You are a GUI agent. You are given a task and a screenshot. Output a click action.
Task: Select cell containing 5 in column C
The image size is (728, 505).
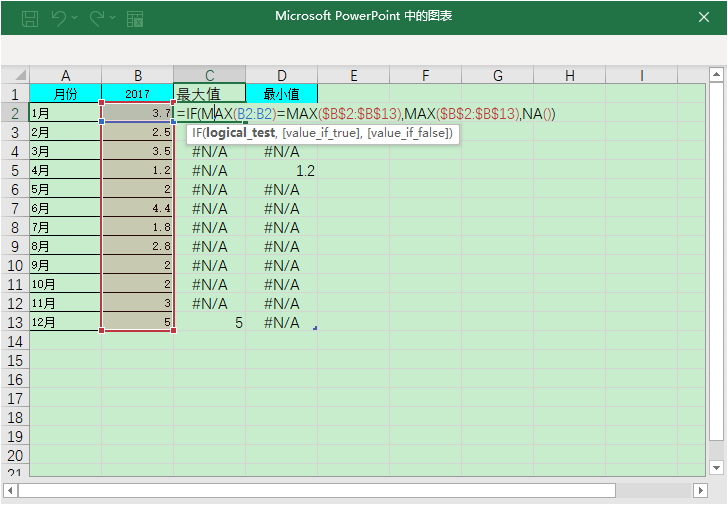pos(210,323)
